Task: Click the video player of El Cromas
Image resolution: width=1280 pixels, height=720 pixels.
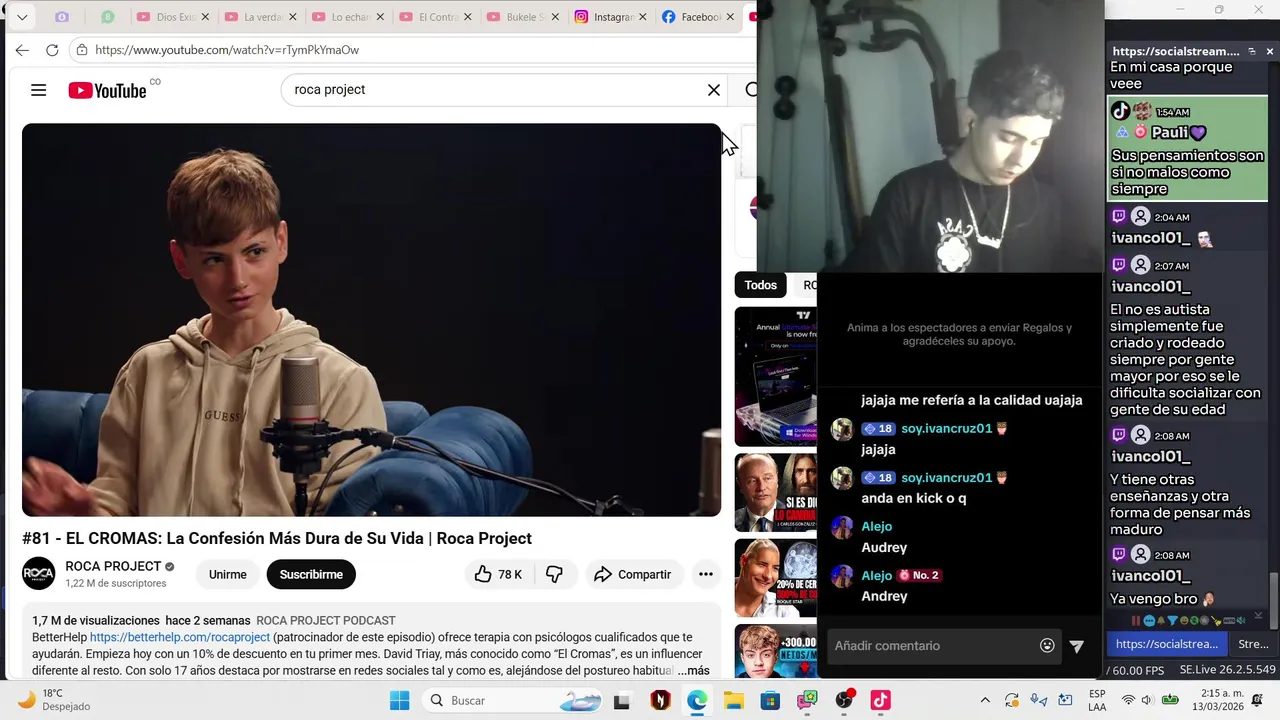Action: 371,320
